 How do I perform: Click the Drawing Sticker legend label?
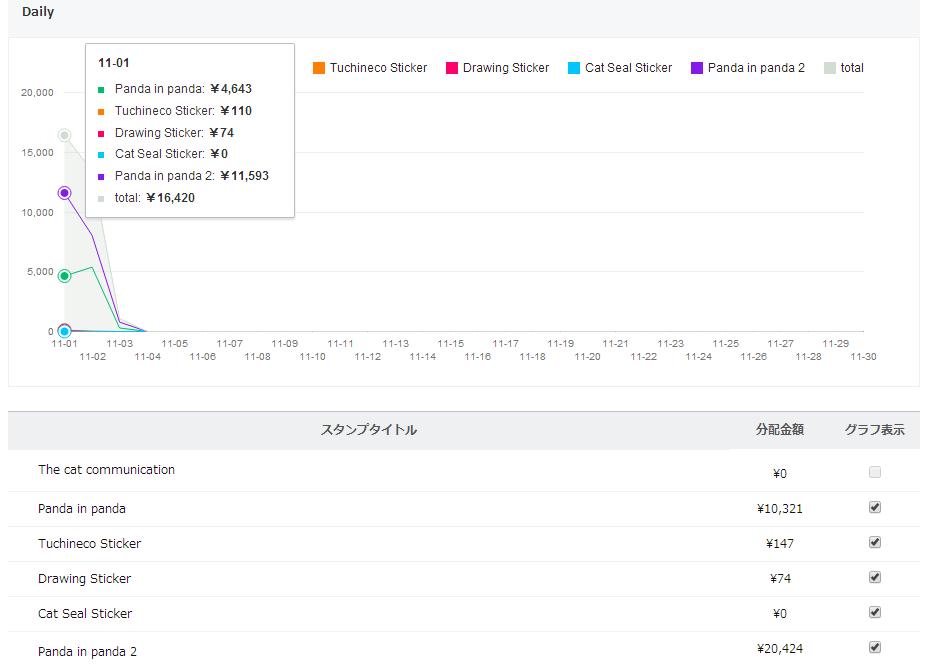pos(506,68)
